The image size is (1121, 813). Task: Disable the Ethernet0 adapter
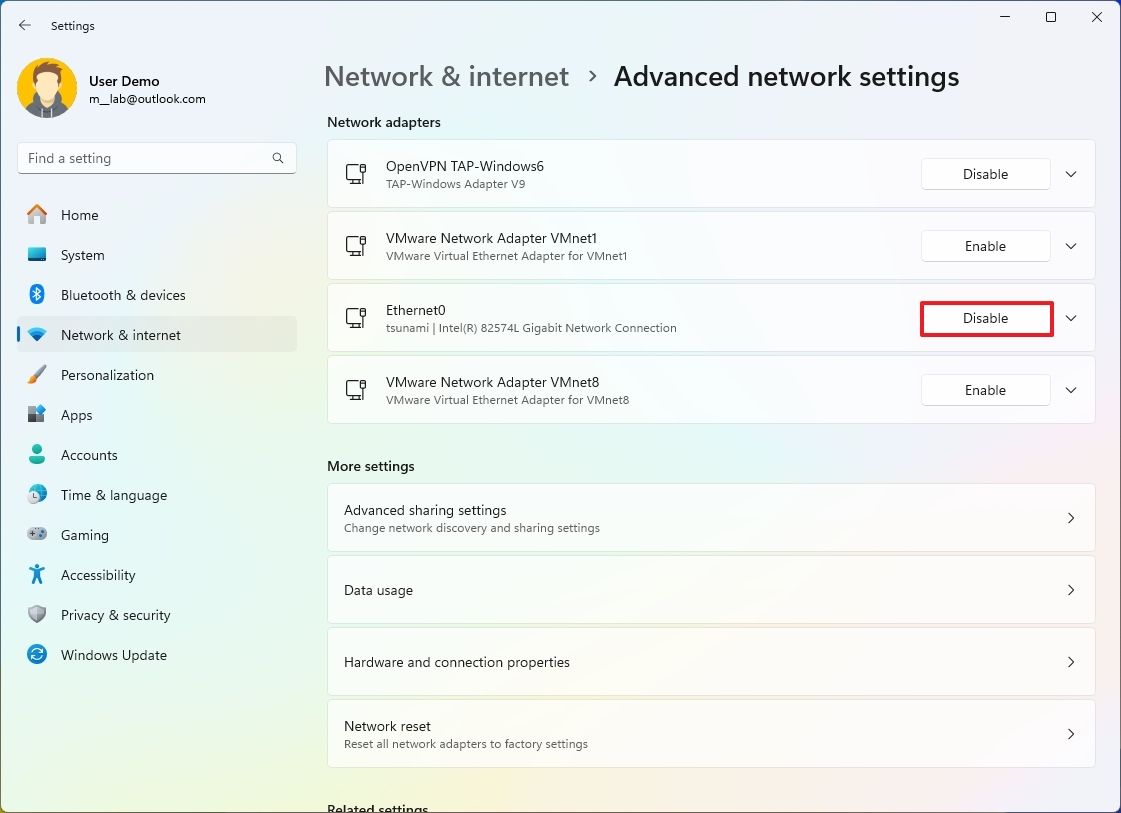(x=985, y=318)
